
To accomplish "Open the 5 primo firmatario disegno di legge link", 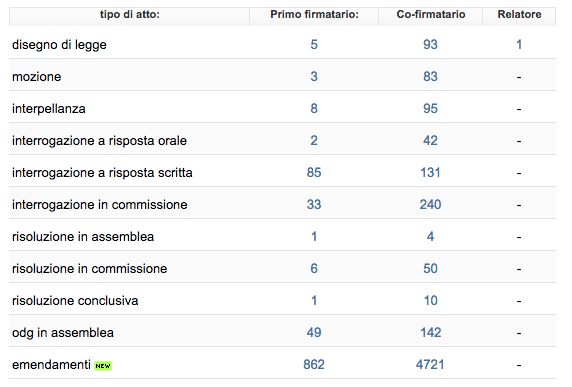I will 314,44.
